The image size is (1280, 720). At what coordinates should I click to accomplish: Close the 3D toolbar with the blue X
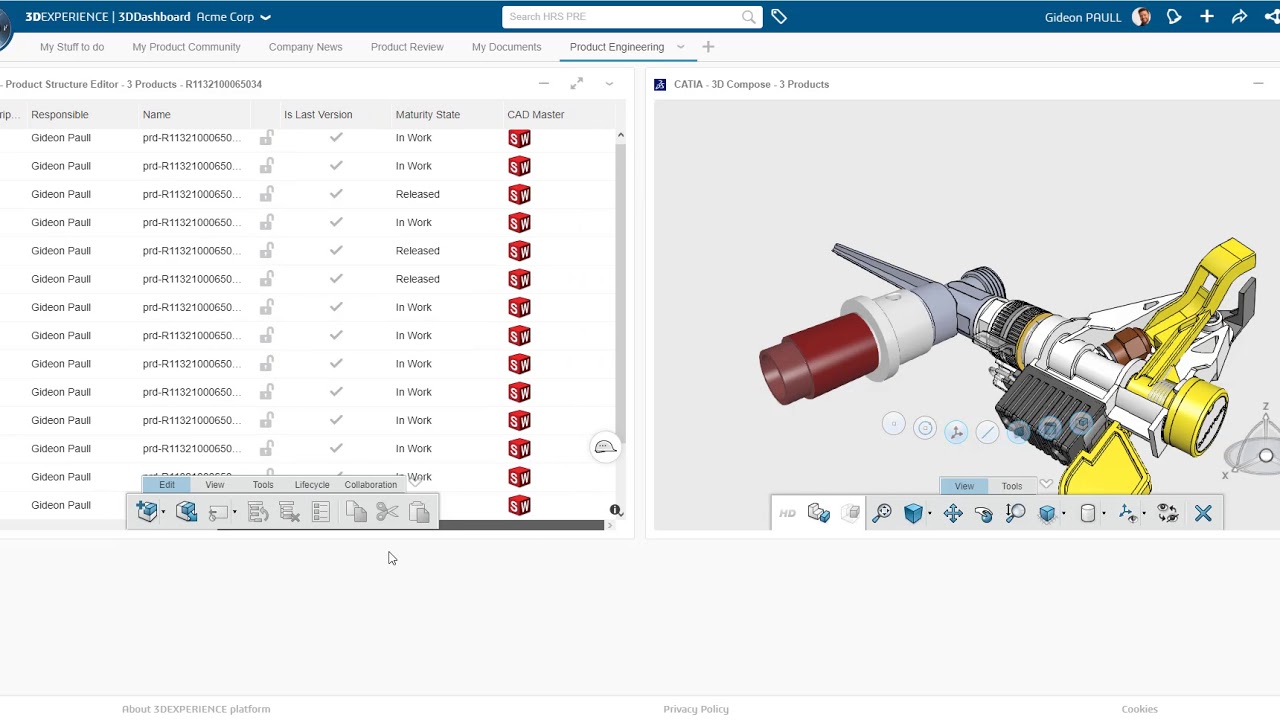point(1203,513)
